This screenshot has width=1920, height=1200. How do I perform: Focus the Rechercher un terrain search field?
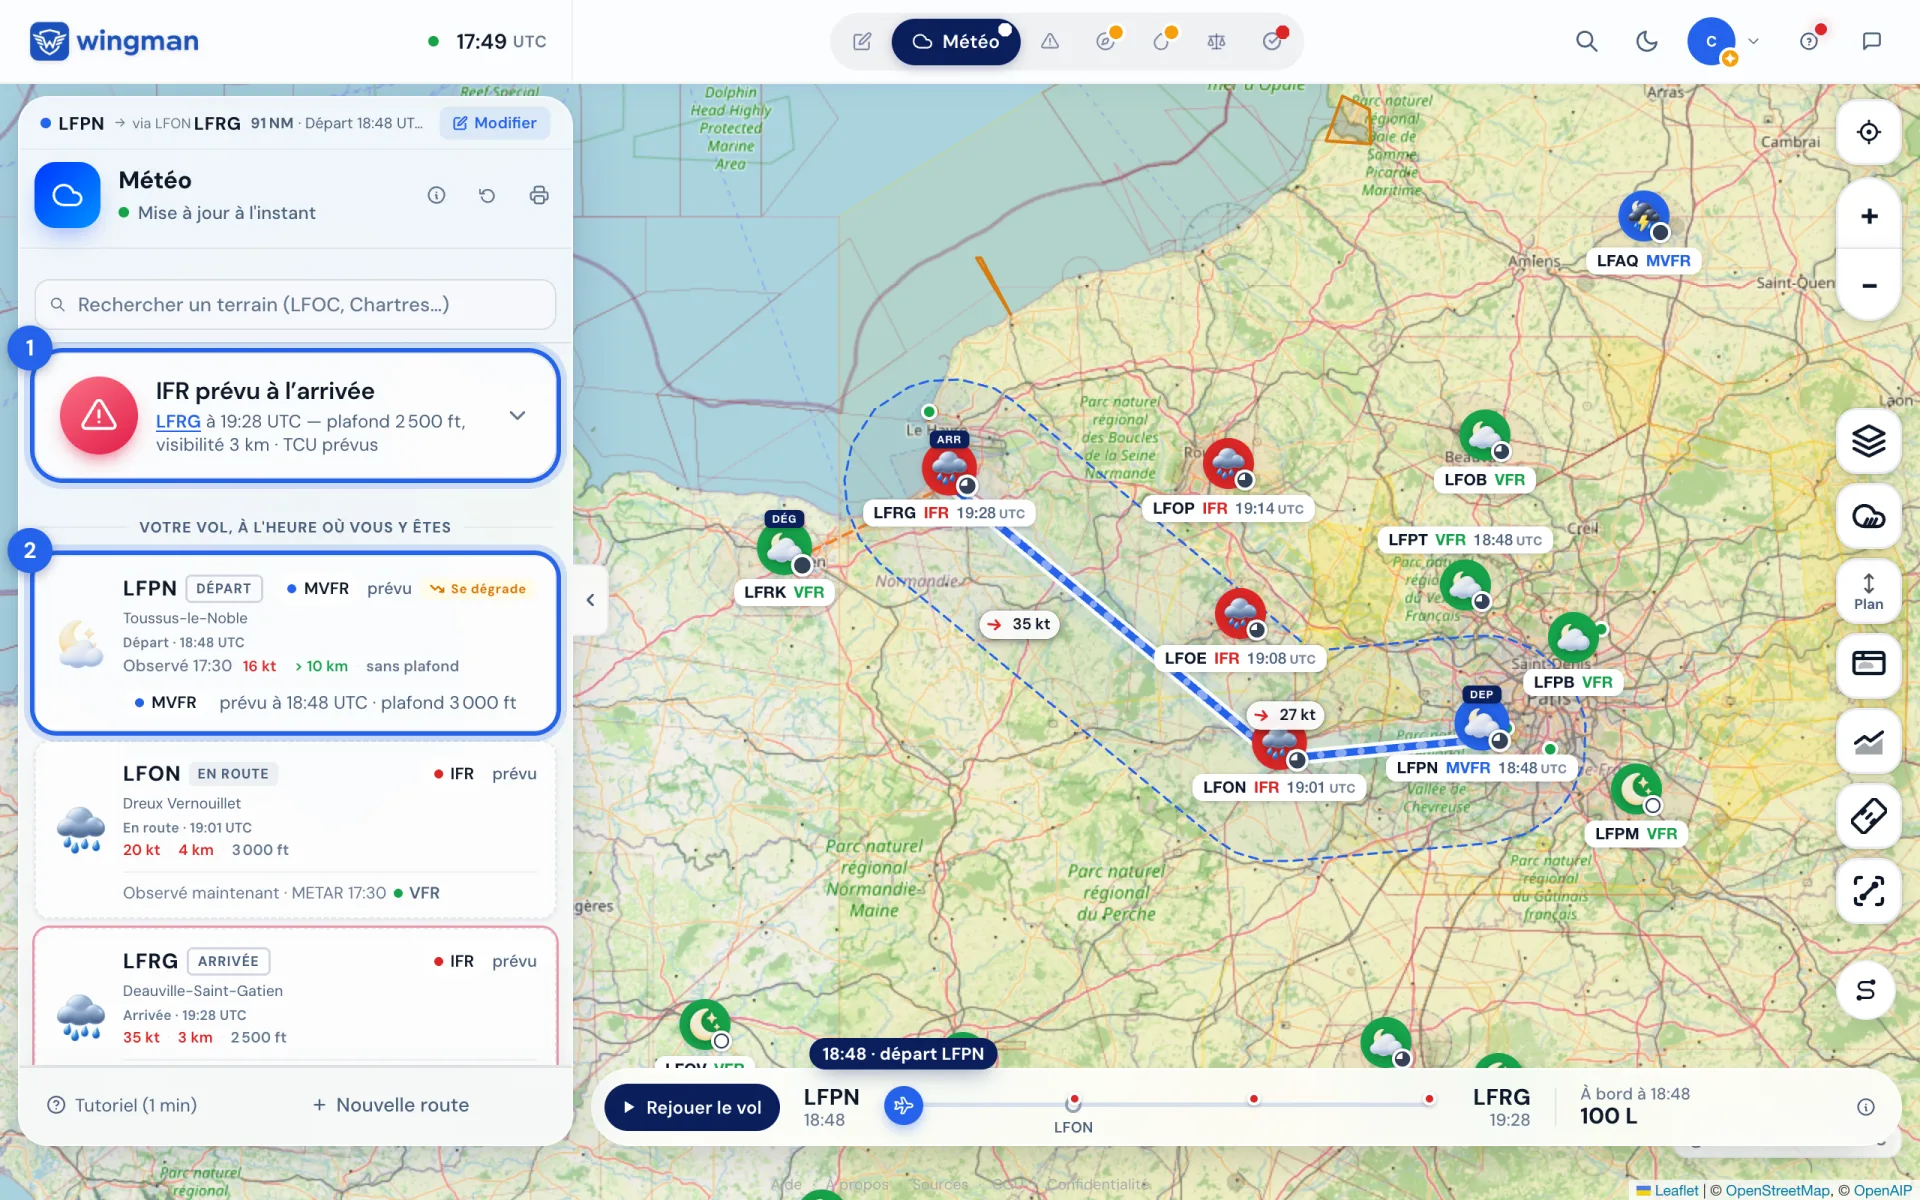[295, 304]
